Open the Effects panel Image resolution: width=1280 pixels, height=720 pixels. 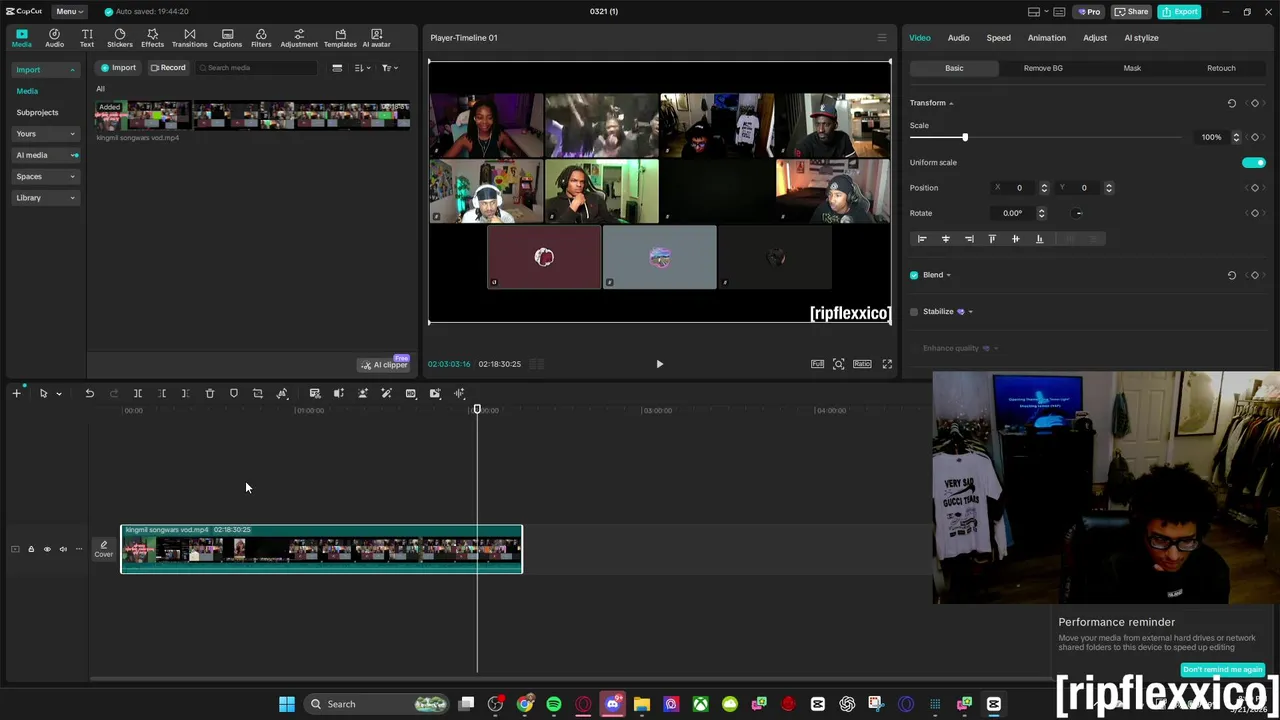pos(152,38)
